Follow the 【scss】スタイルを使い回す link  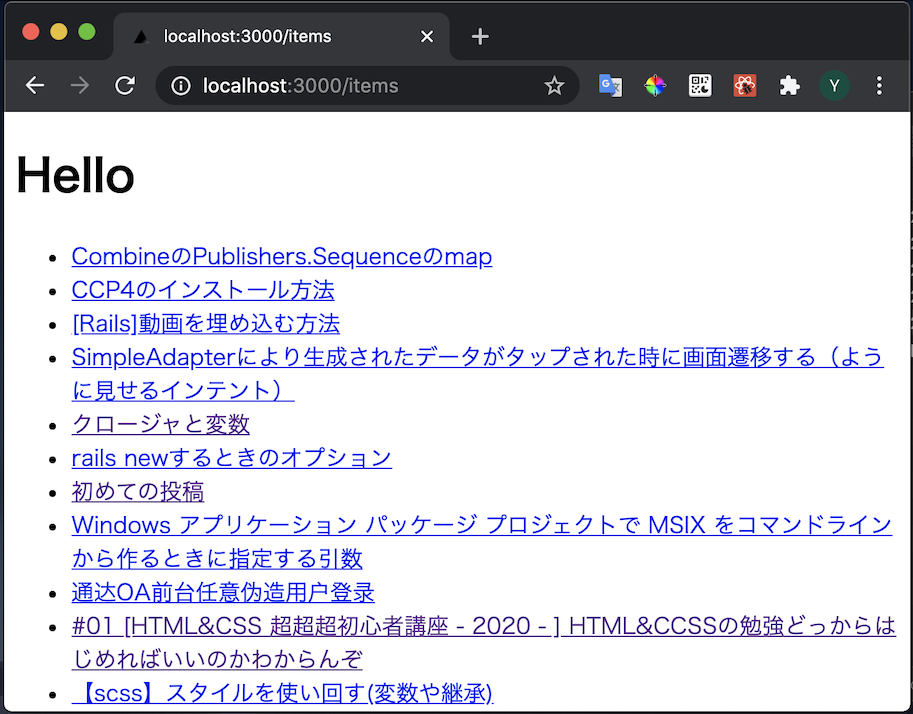(x=282, y=693)
